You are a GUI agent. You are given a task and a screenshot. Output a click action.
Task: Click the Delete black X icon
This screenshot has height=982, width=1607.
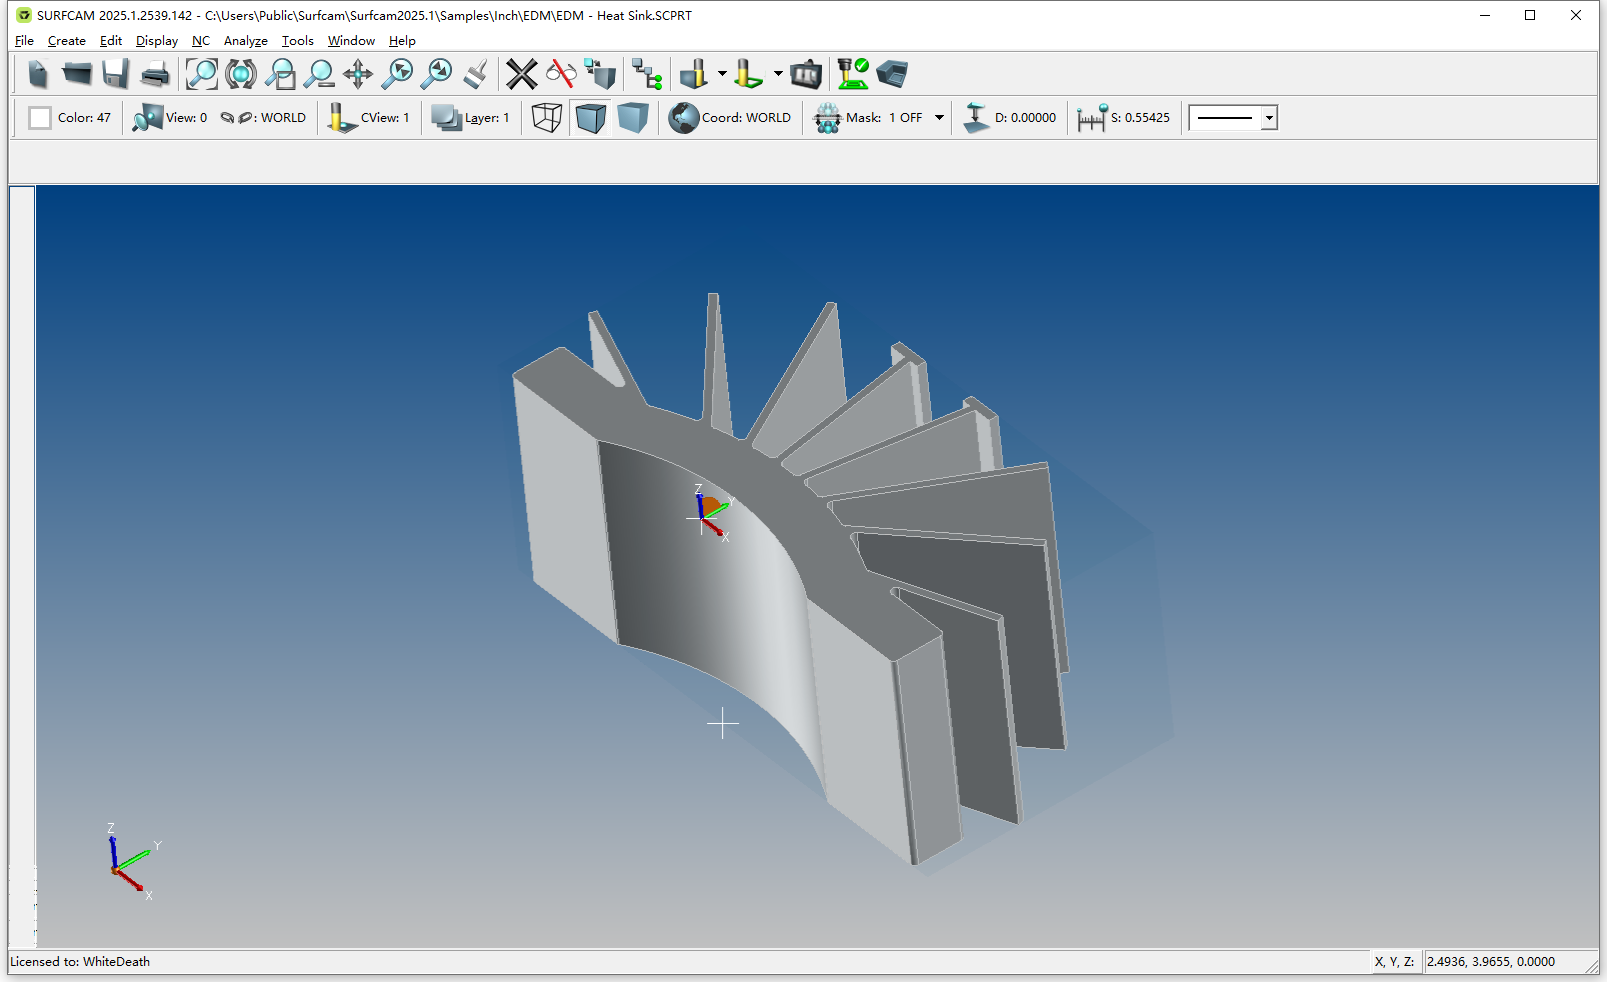coord(521,74)
